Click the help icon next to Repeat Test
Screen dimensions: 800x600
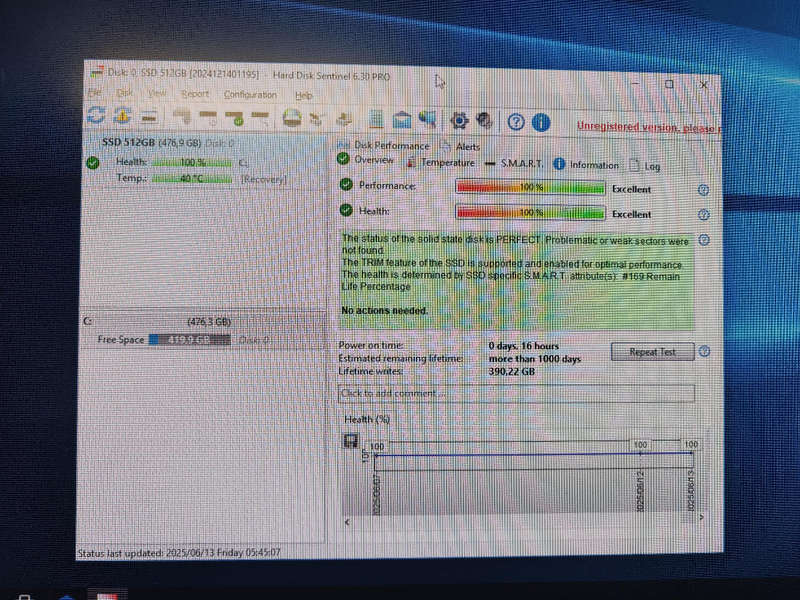(x=704, y=352)
